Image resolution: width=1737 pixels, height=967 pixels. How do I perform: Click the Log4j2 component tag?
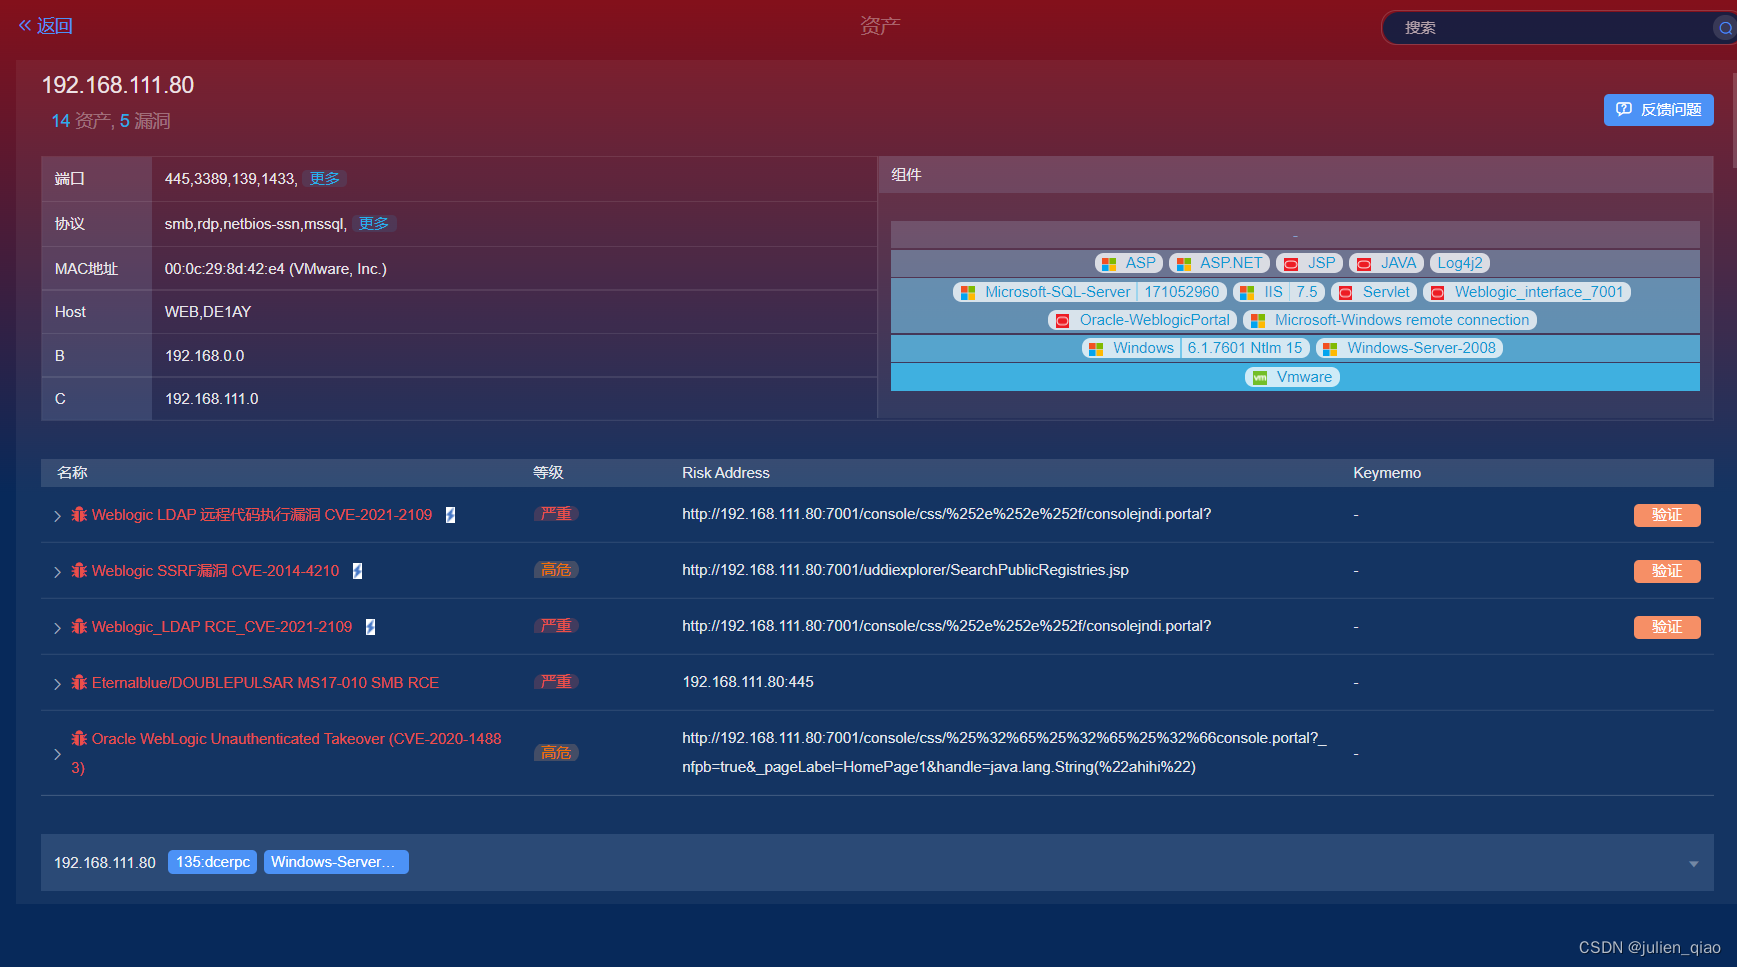tap(1460, 263)
